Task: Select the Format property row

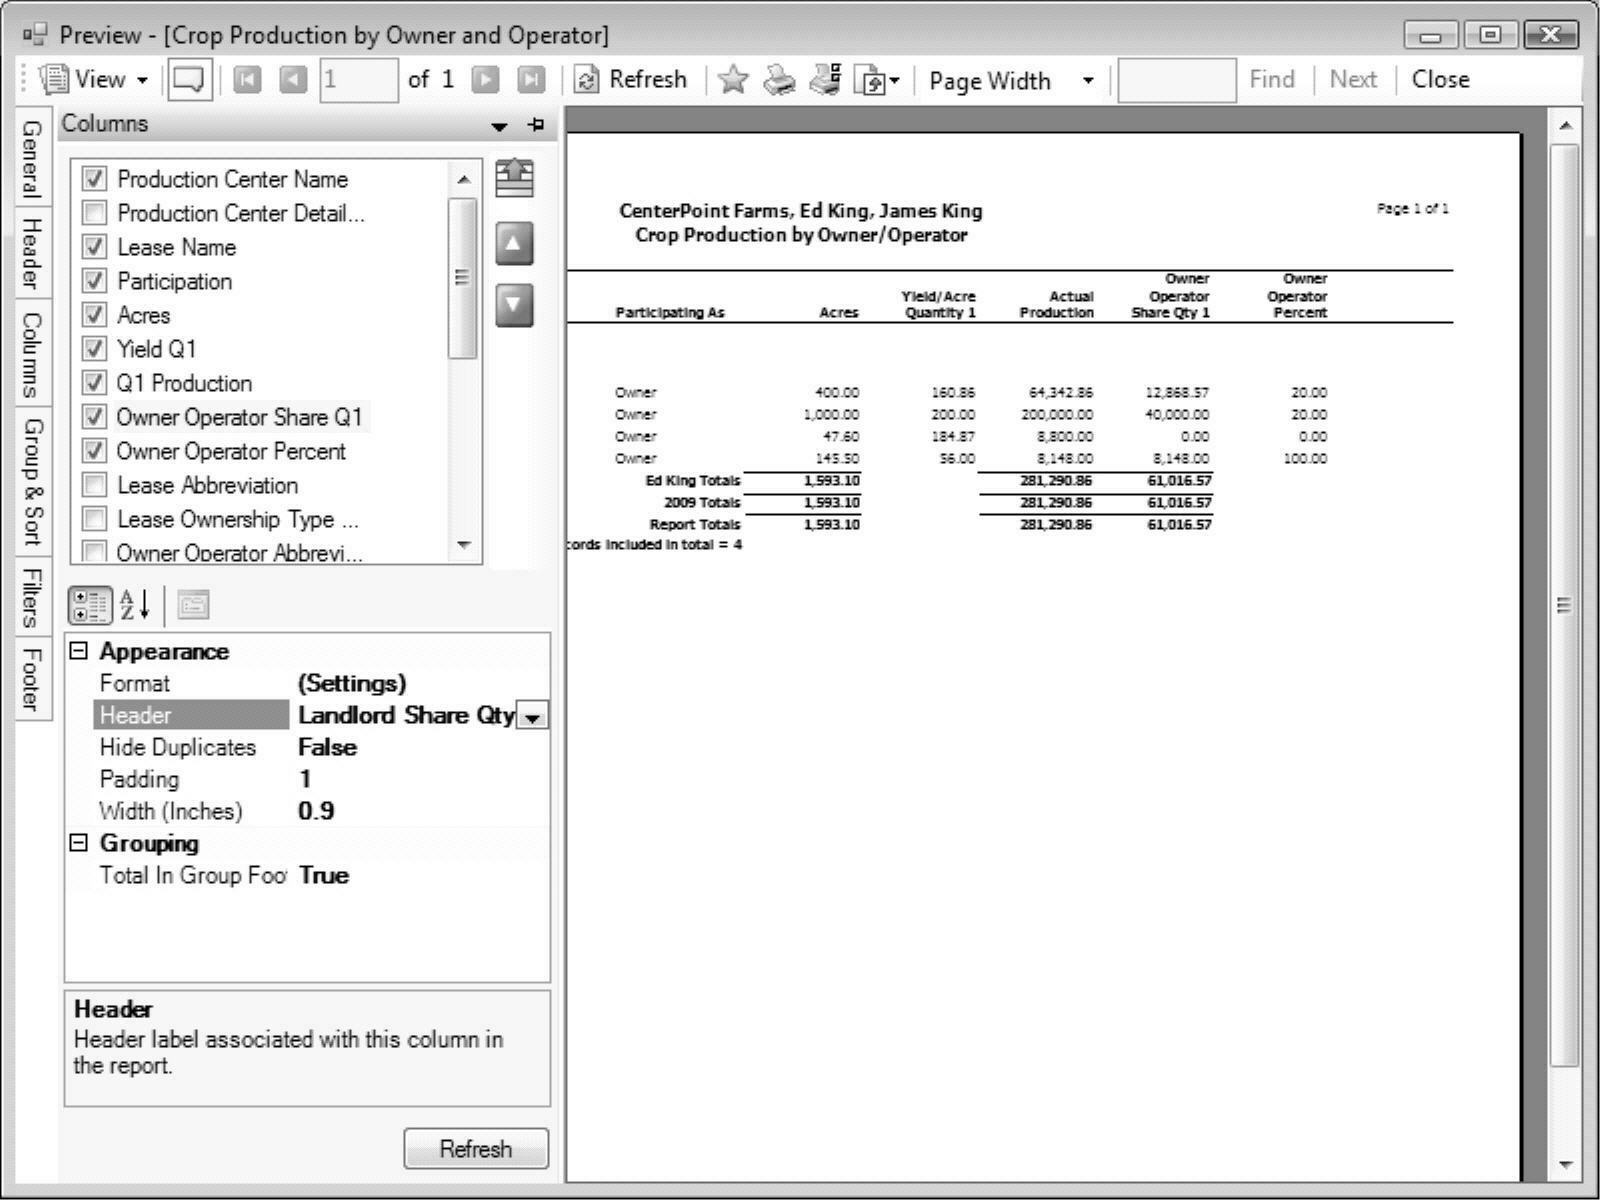Action: pyautogui.click(x=307, y=684)
